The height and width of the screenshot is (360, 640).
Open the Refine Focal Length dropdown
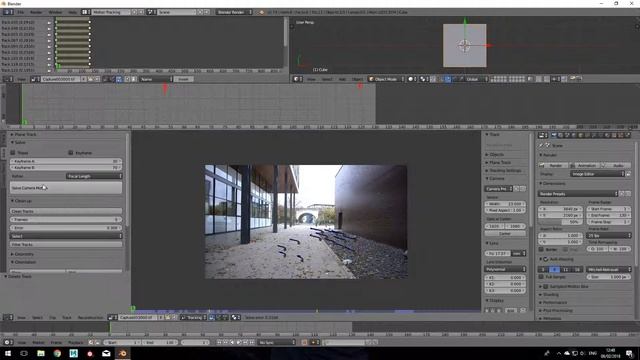pyautogui.click(x=94, y=176)
